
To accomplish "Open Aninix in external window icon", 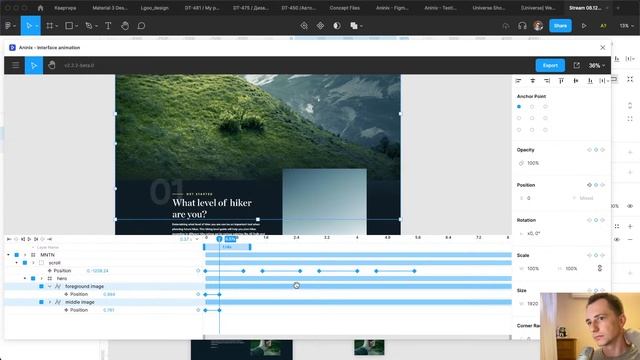I will click(x=576, y=65).
